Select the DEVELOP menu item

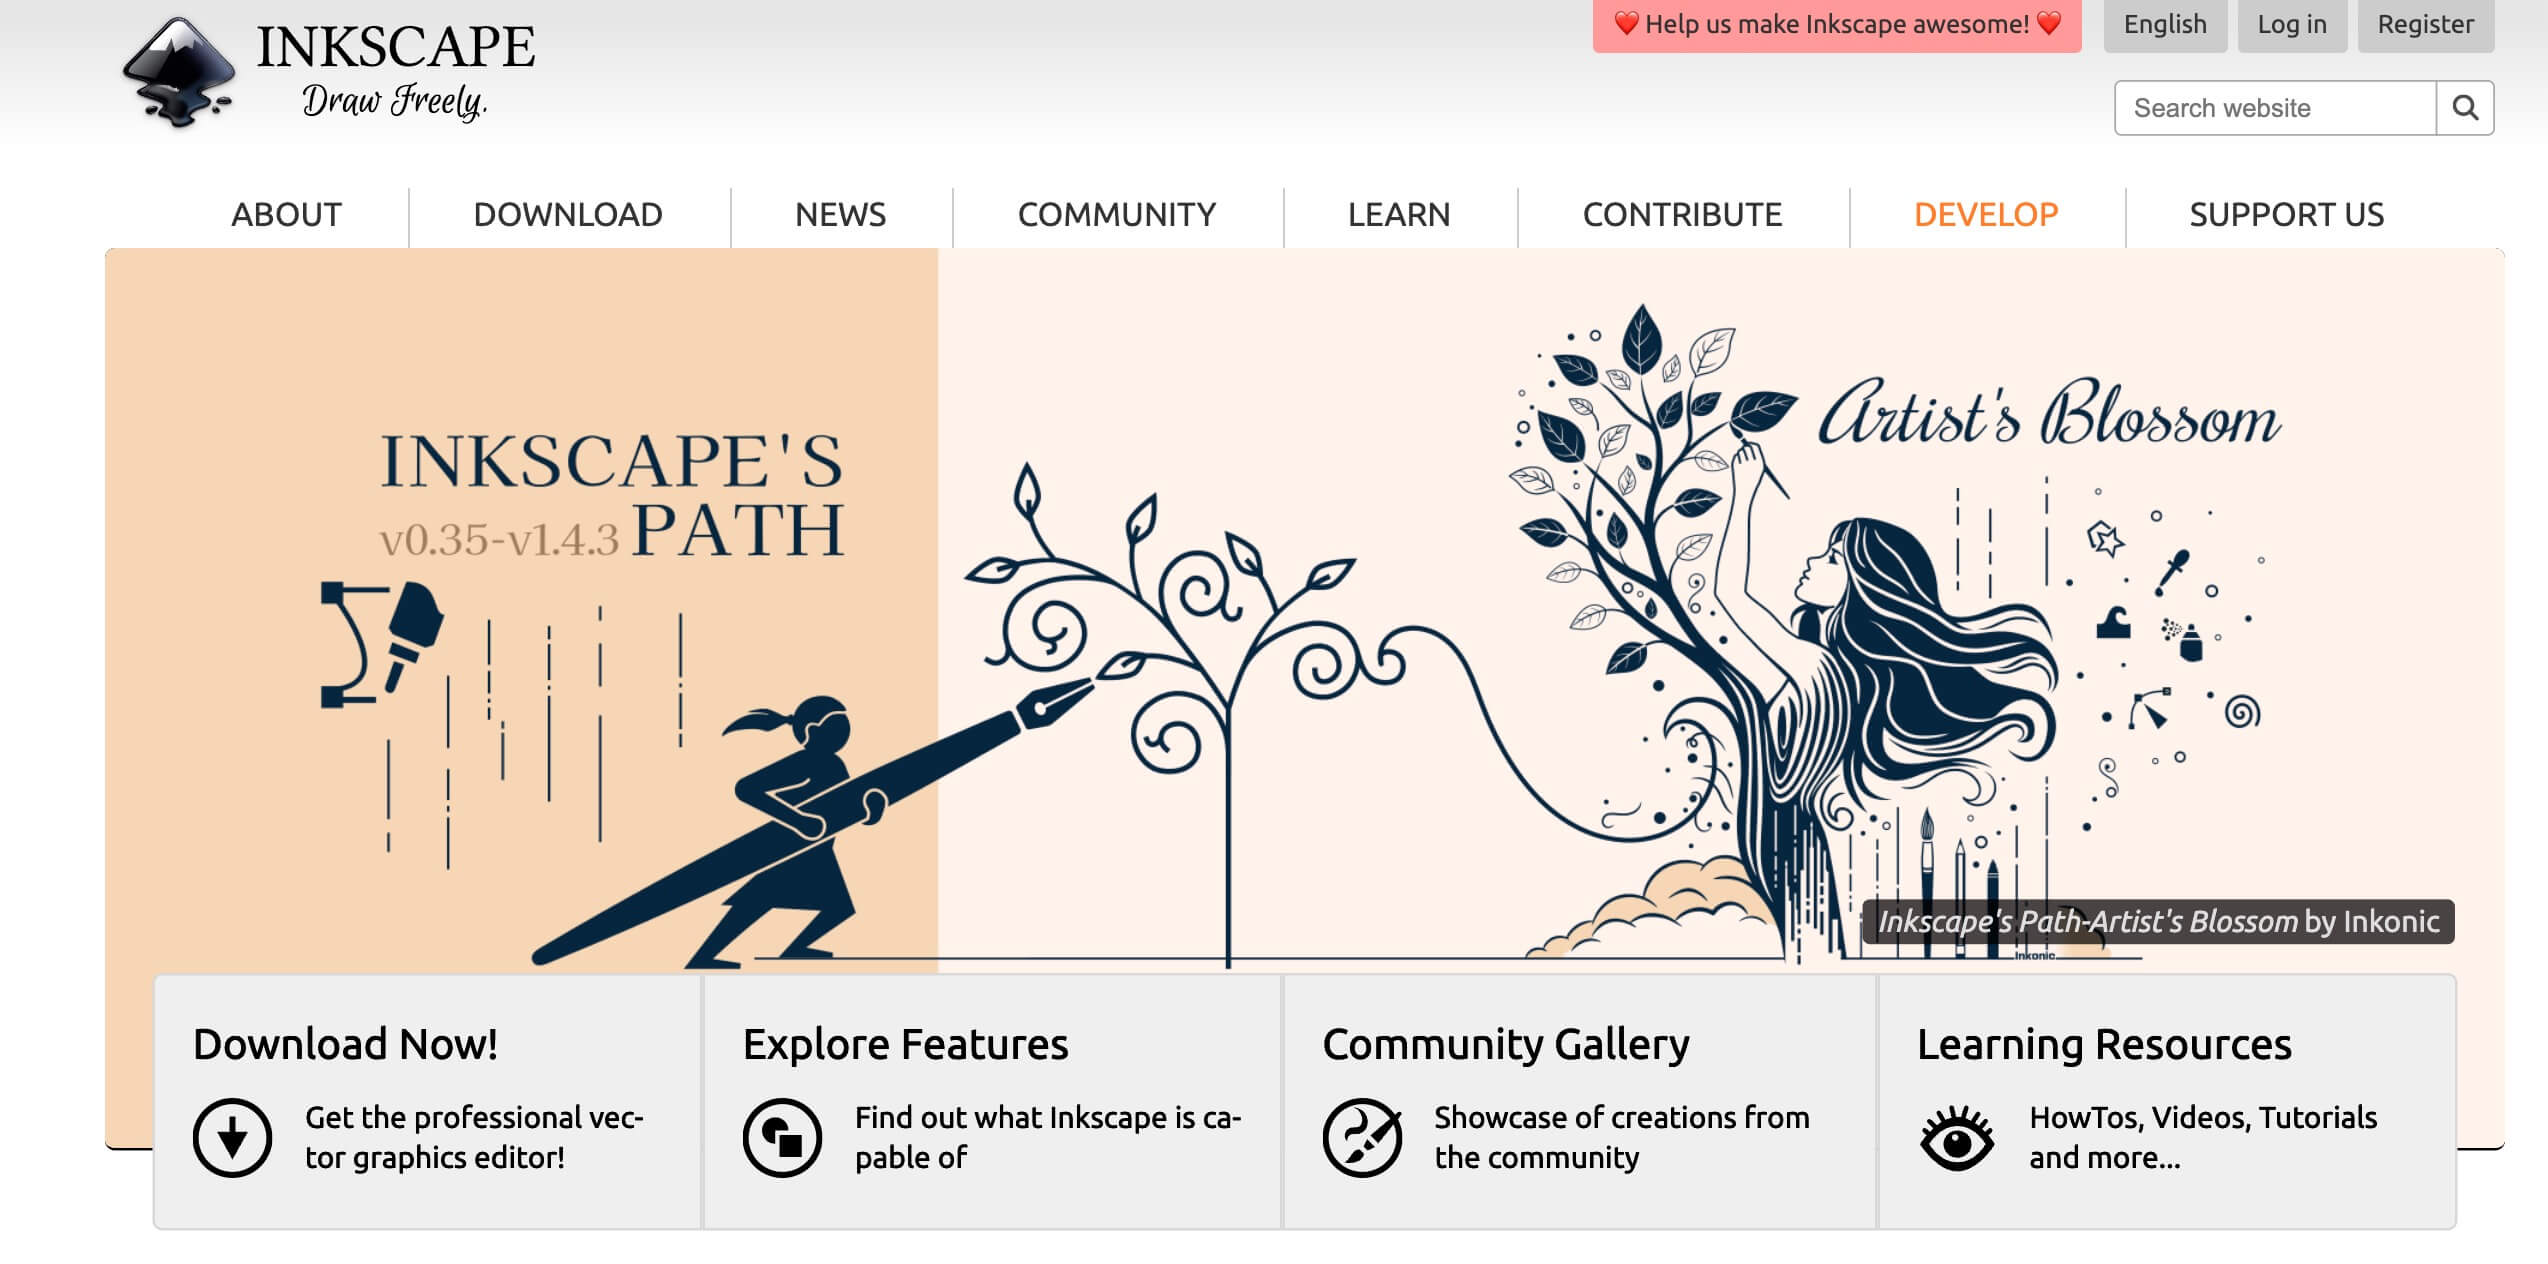pos(1986,215)
